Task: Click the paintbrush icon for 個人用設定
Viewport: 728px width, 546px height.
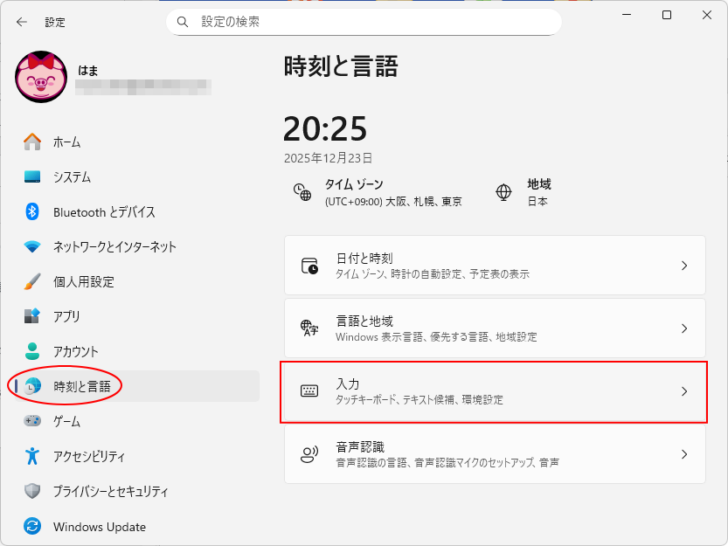Action: 32,281
